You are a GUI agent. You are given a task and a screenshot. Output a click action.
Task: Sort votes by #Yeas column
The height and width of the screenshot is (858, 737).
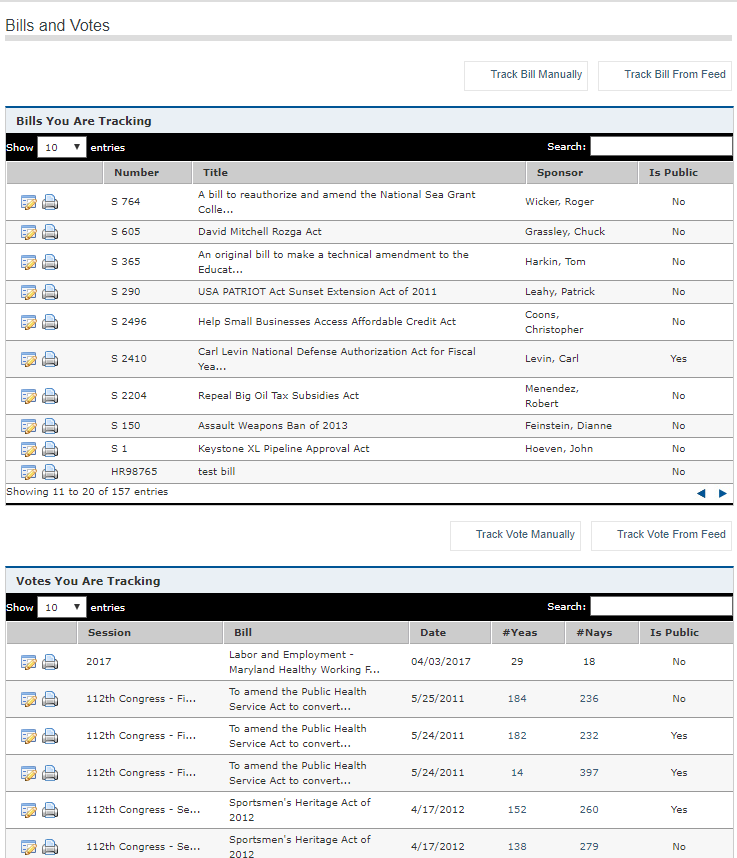528,633
